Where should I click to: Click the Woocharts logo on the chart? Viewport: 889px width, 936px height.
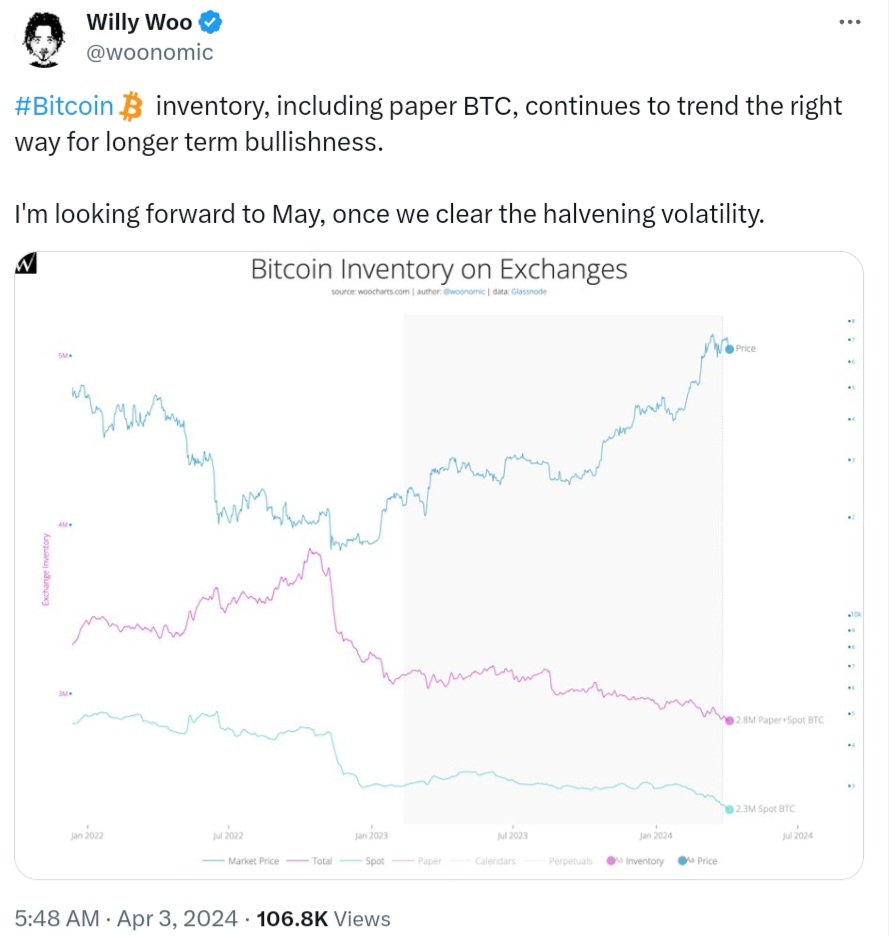point(27,264)
